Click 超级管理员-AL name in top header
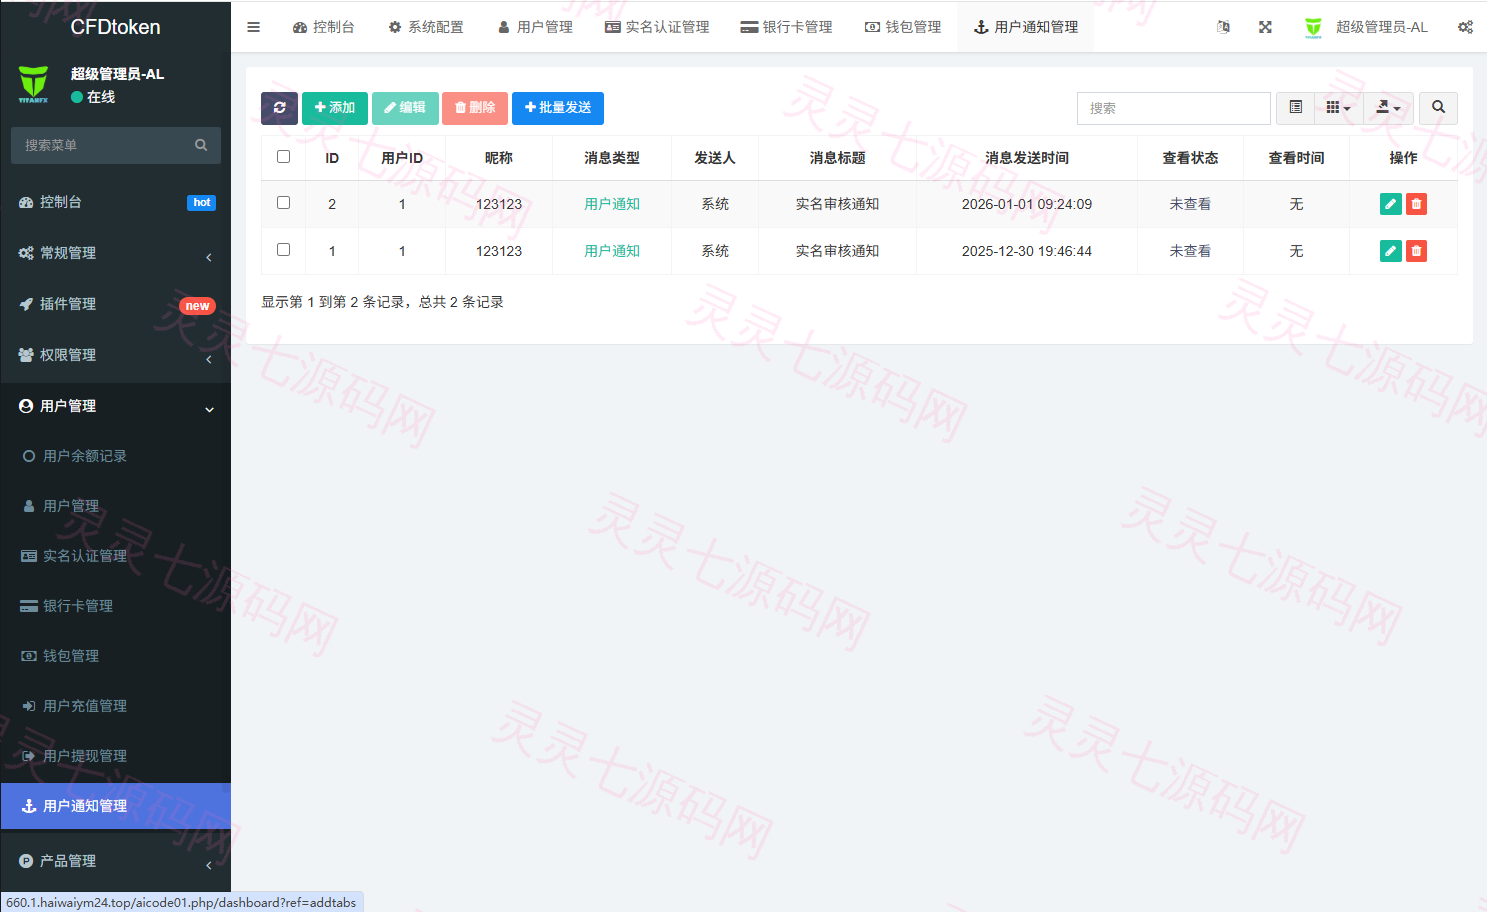The image size is (1487, 912). (1382, 27)
